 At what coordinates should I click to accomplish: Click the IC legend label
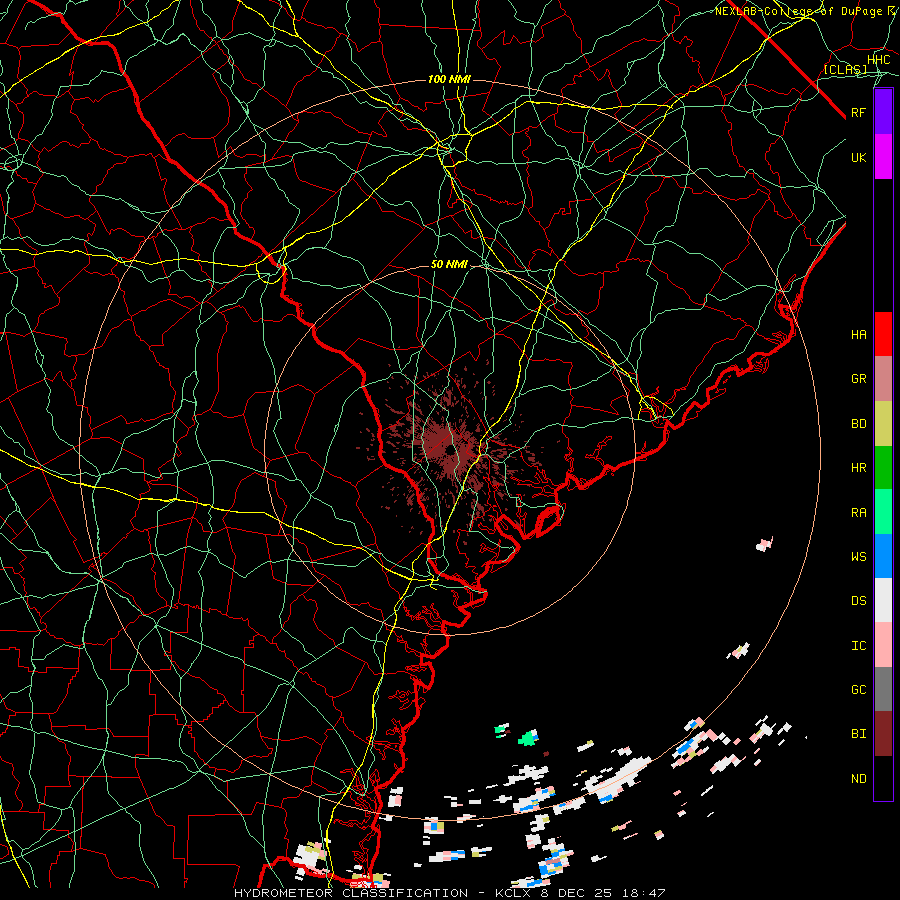858,646
